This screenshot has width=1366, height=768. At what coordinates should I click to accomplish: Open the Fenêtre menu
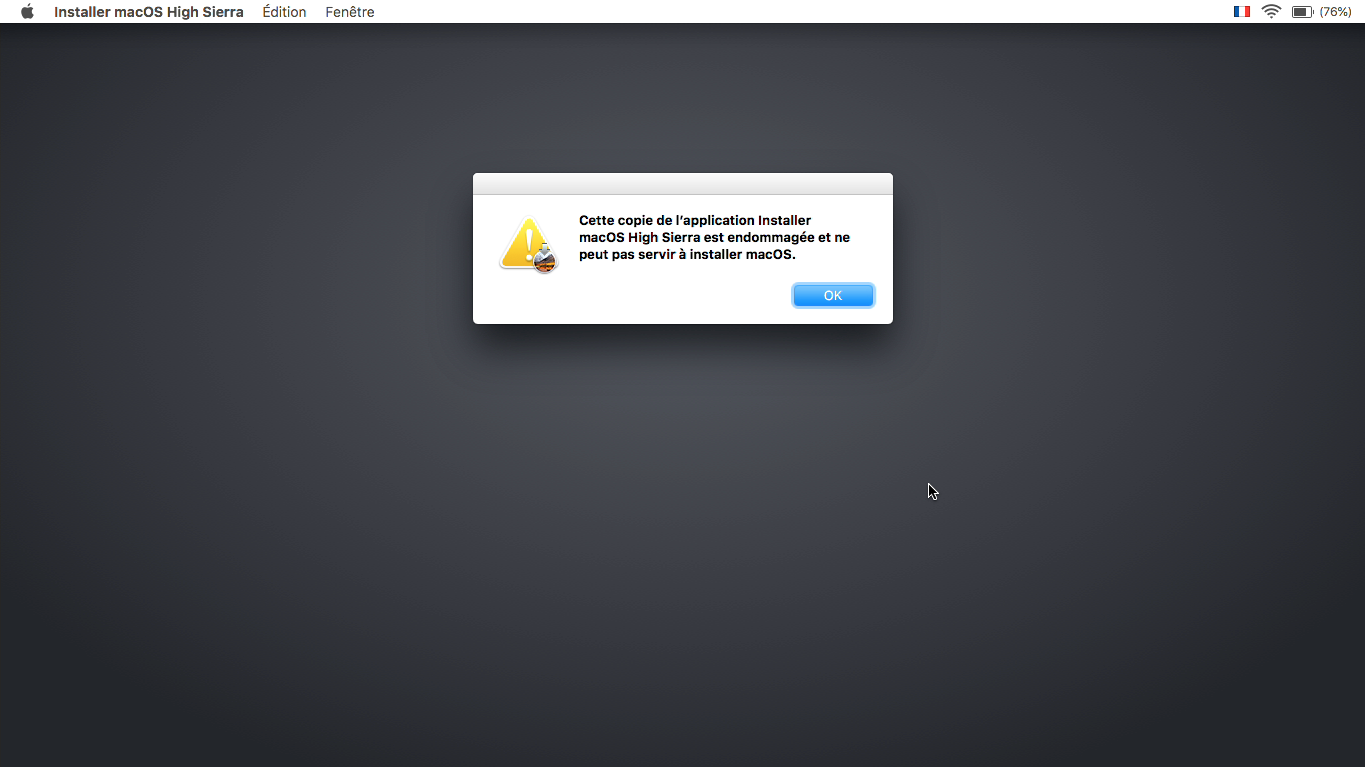click(350, 12)
